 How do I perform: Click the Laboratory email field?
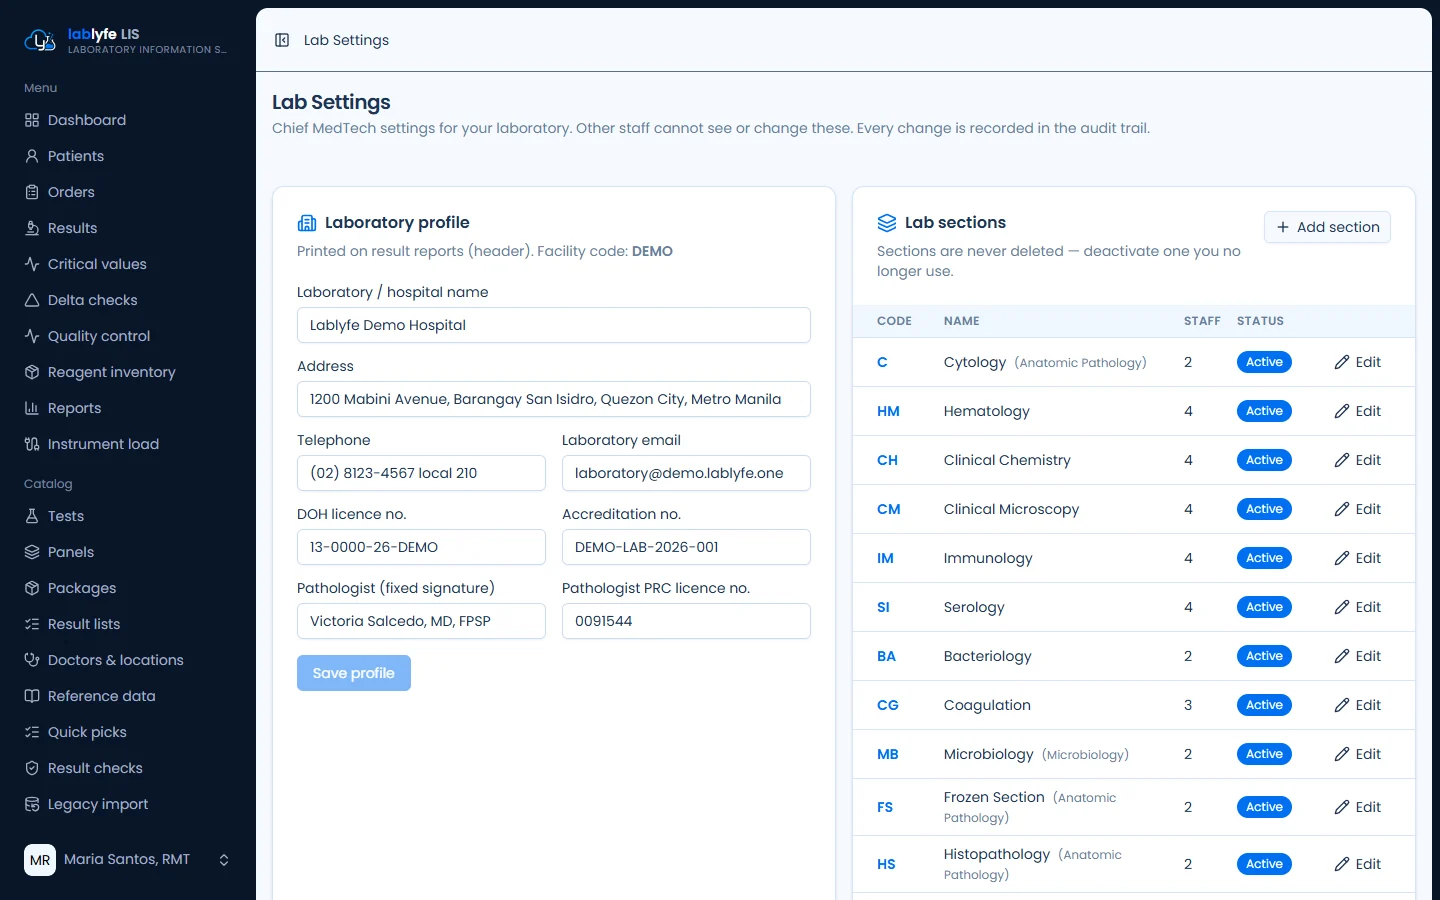pyautogui.click(x=686, y=473)
